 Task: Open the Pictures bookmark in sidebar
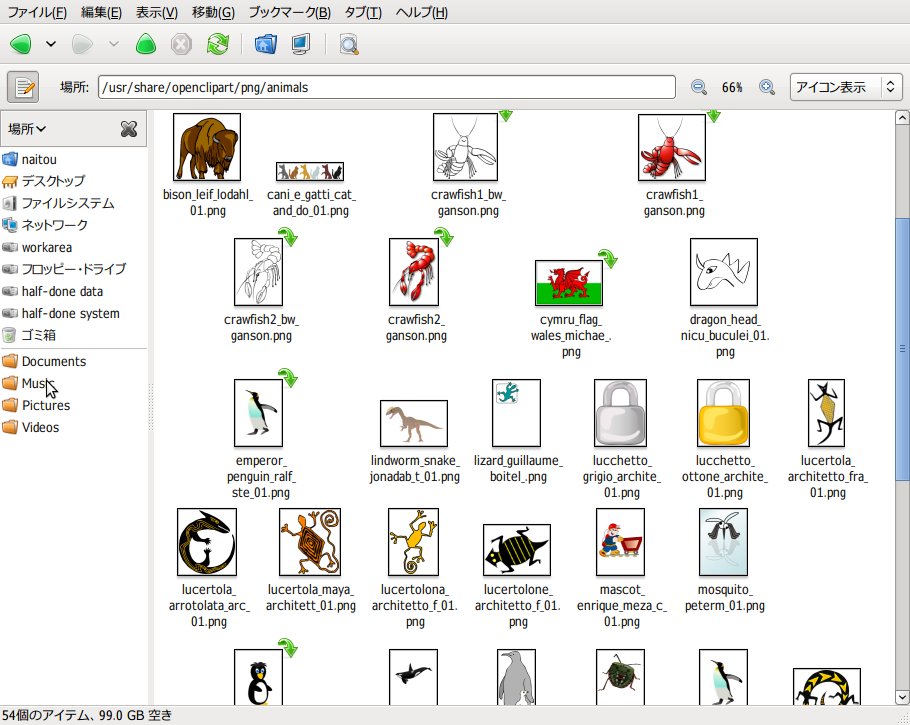point(46,405)
